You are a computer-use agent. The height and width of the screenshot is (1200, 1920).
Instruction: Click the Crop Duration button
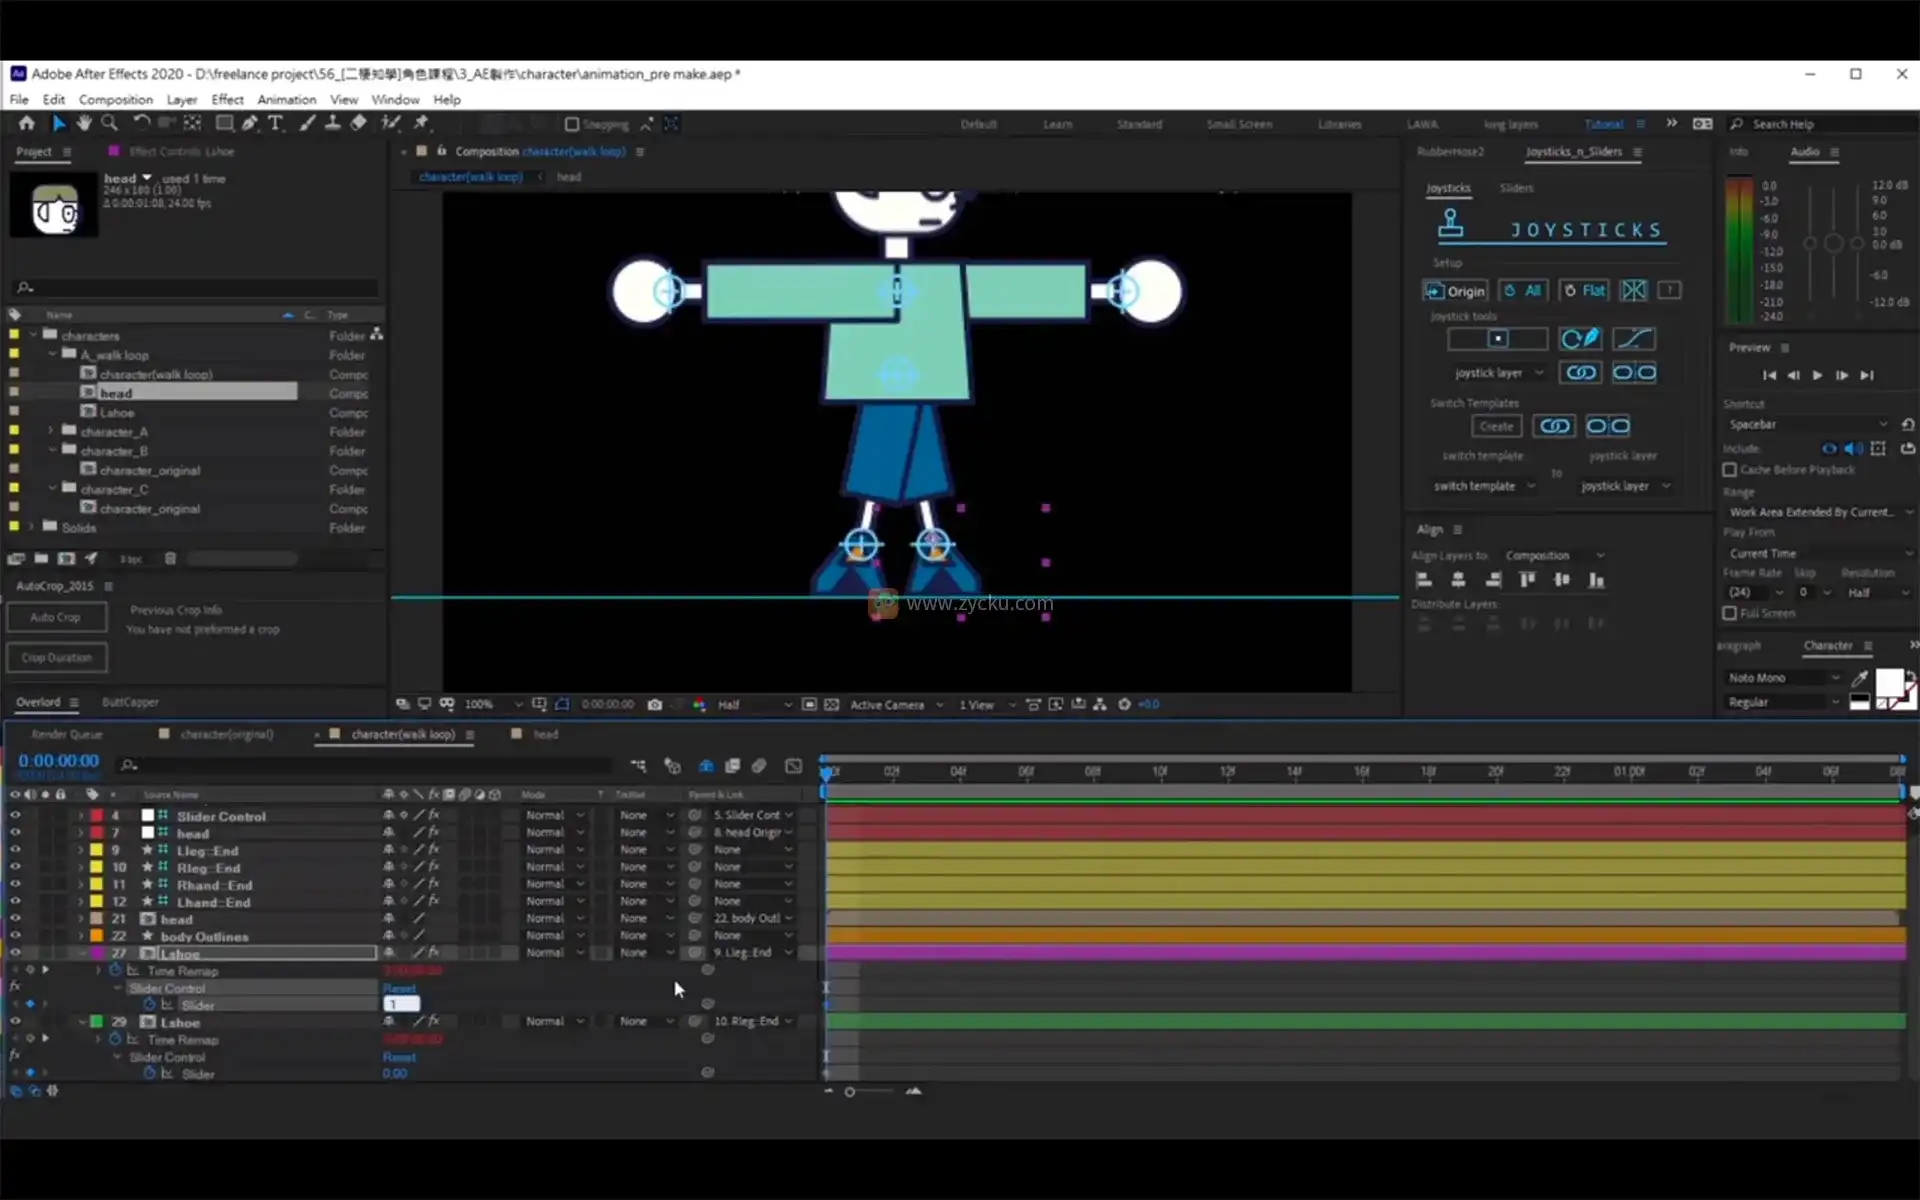(56, 657)
